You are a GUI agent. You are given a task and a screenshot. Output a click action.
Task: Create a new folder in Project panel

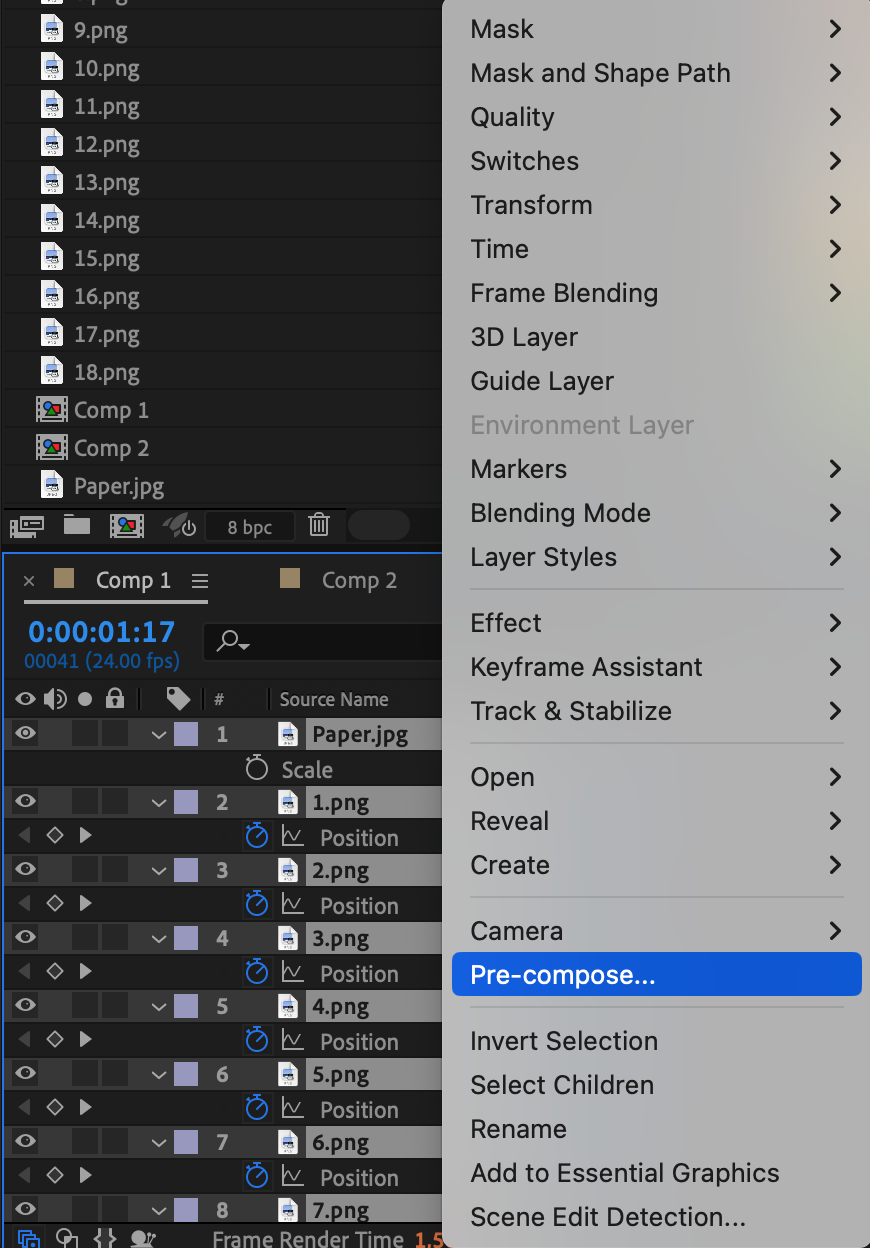coord(76,524)
